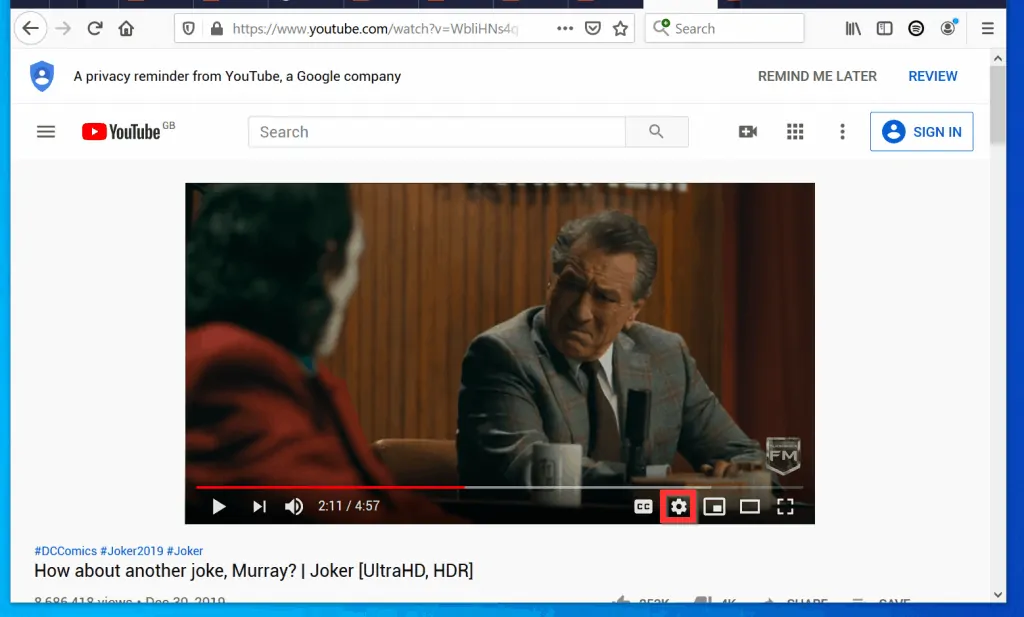Enable miniplayer mode

click(714, 507)
